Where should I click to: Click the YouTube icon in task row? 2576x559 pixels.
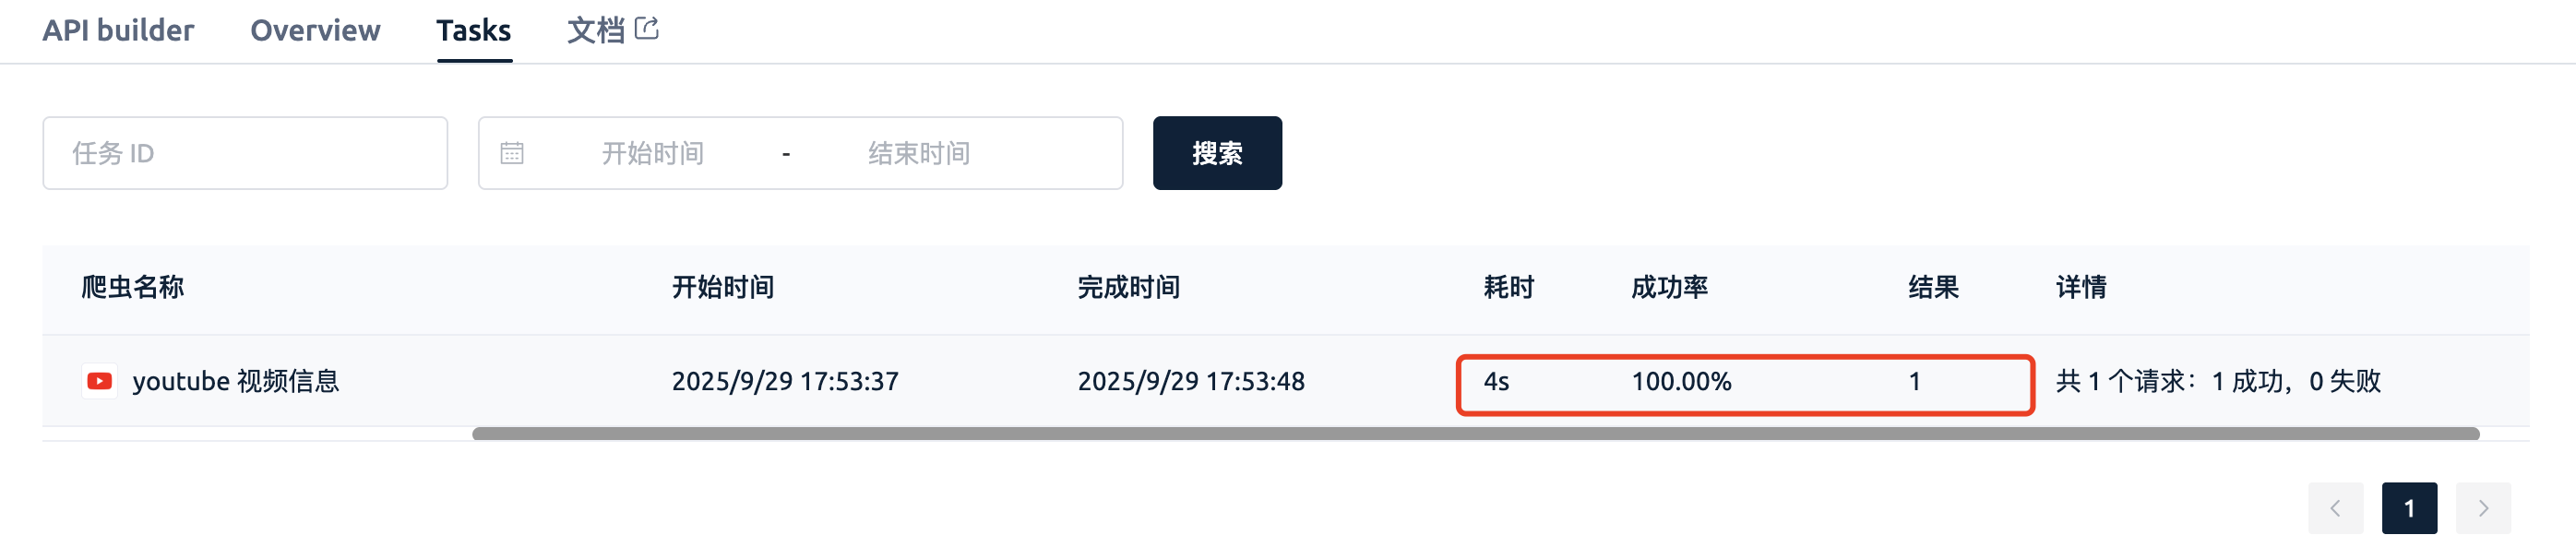tap(99, 381)
